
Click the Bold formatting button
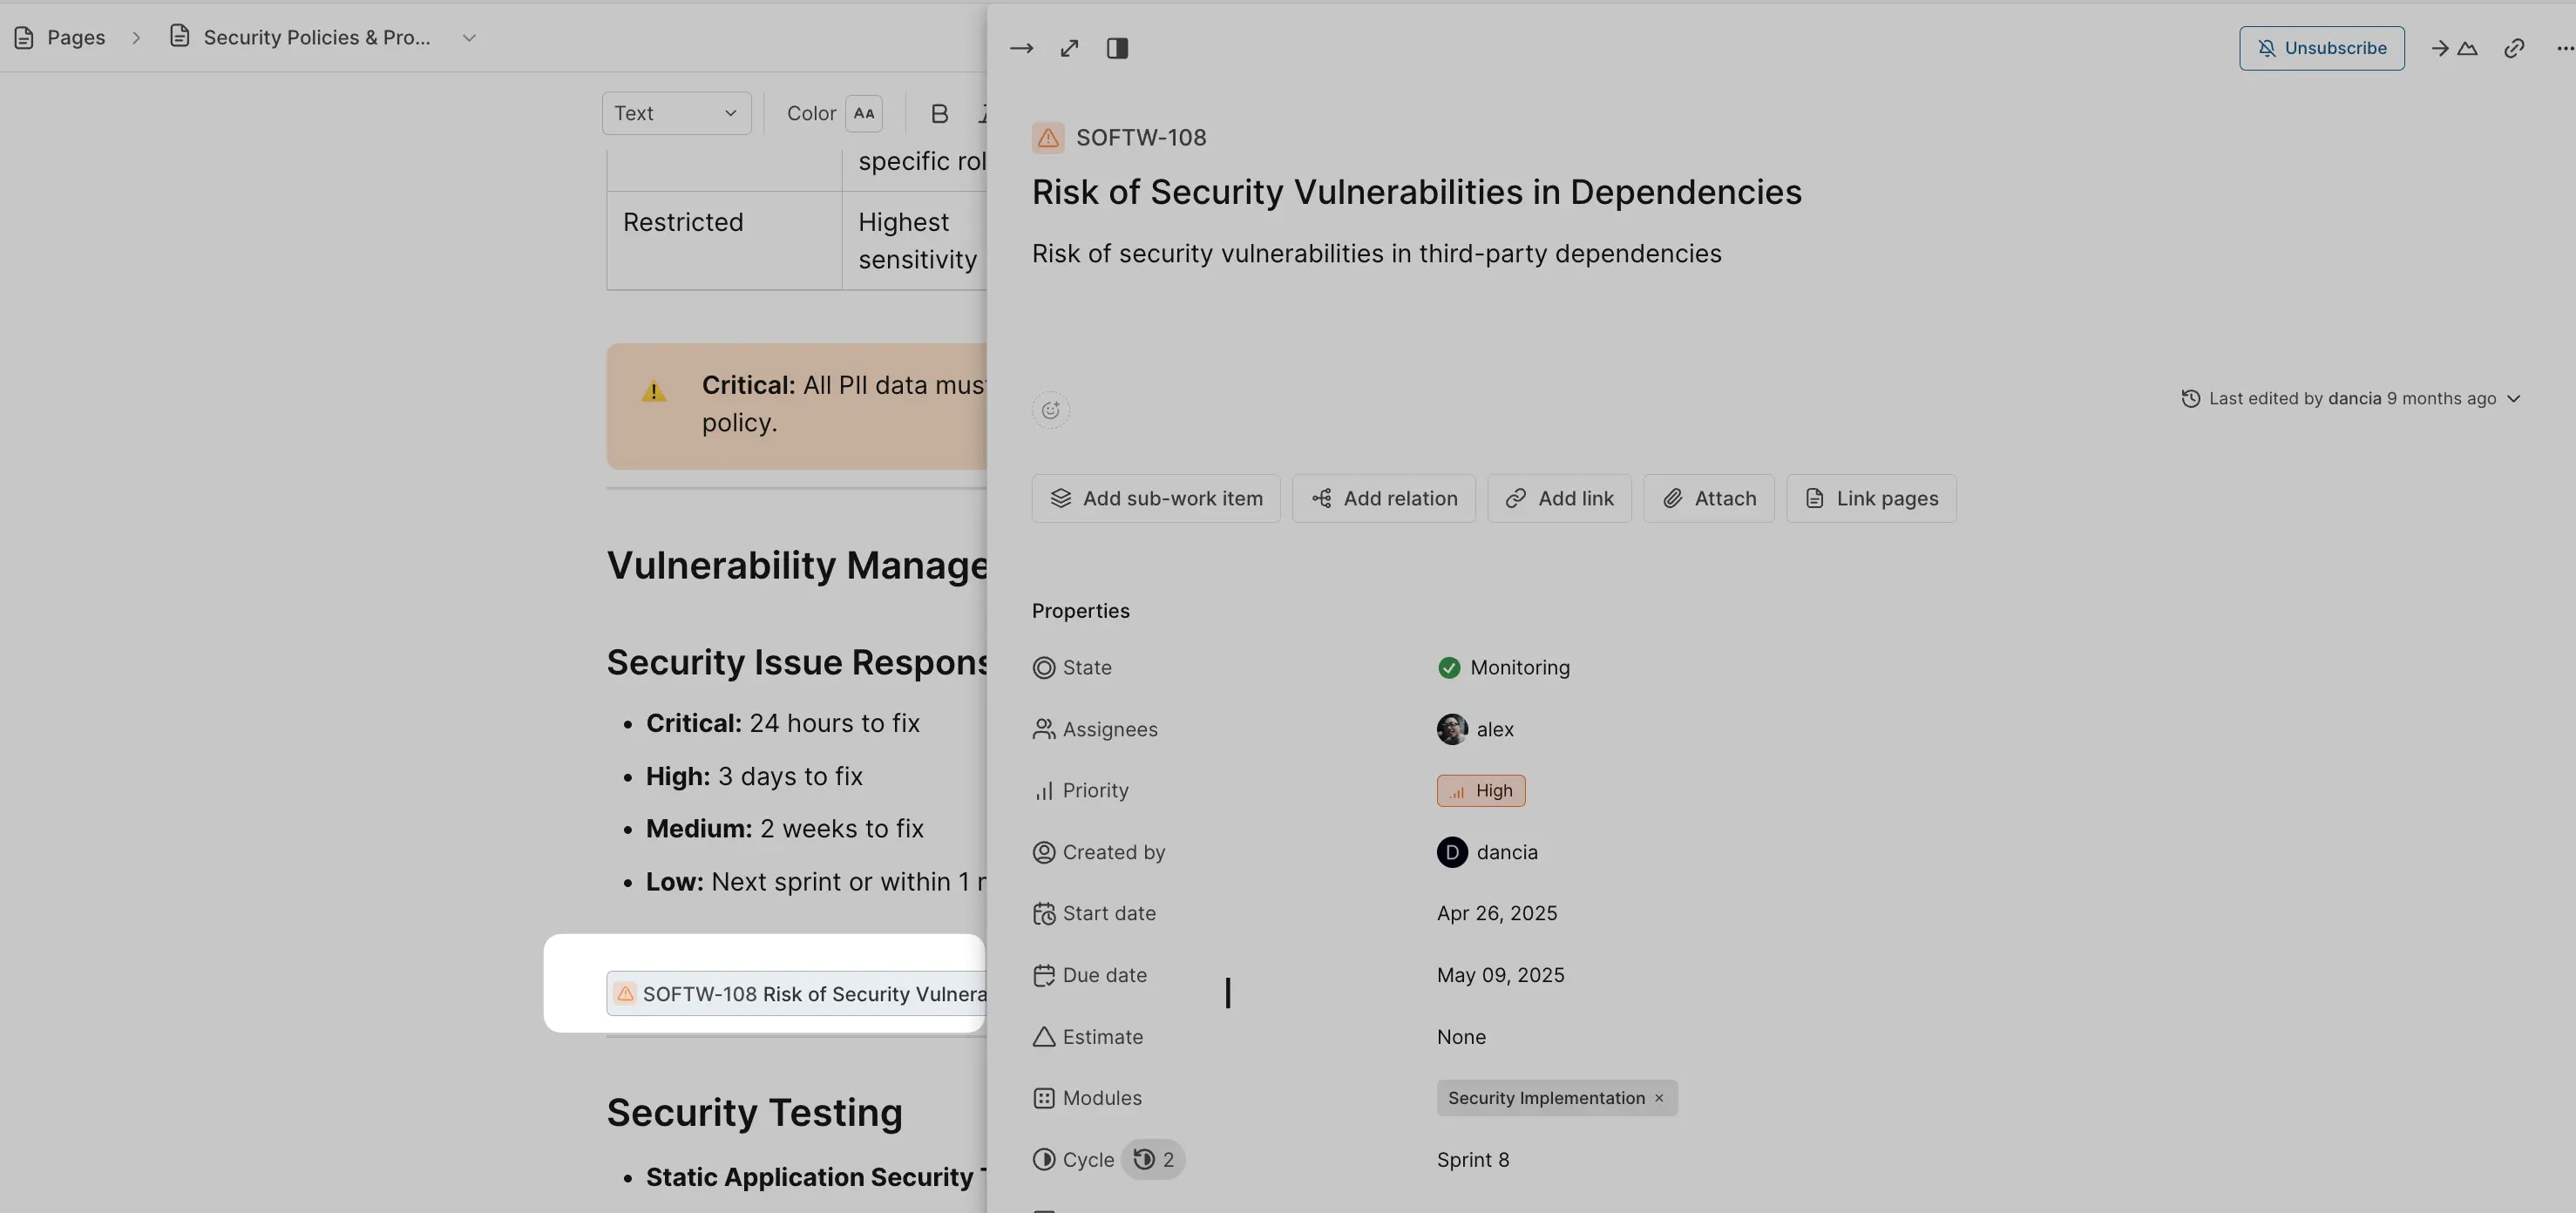click(938, 114)
